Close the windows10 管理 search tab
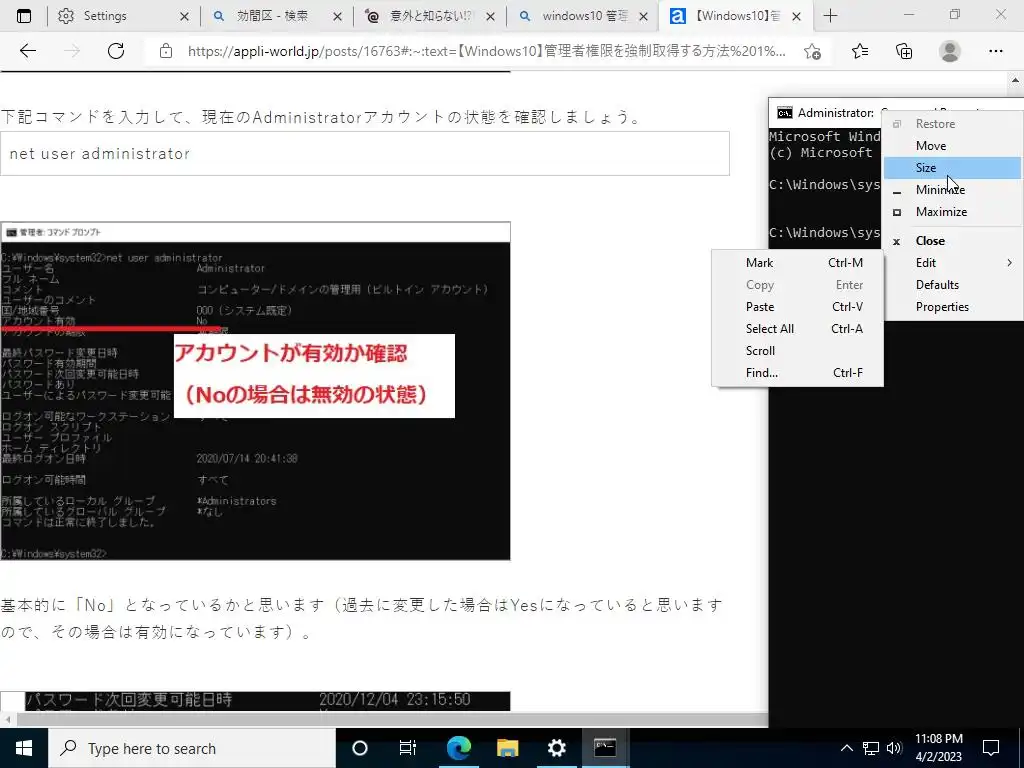 pyautogui.click(x=643, y=16)
